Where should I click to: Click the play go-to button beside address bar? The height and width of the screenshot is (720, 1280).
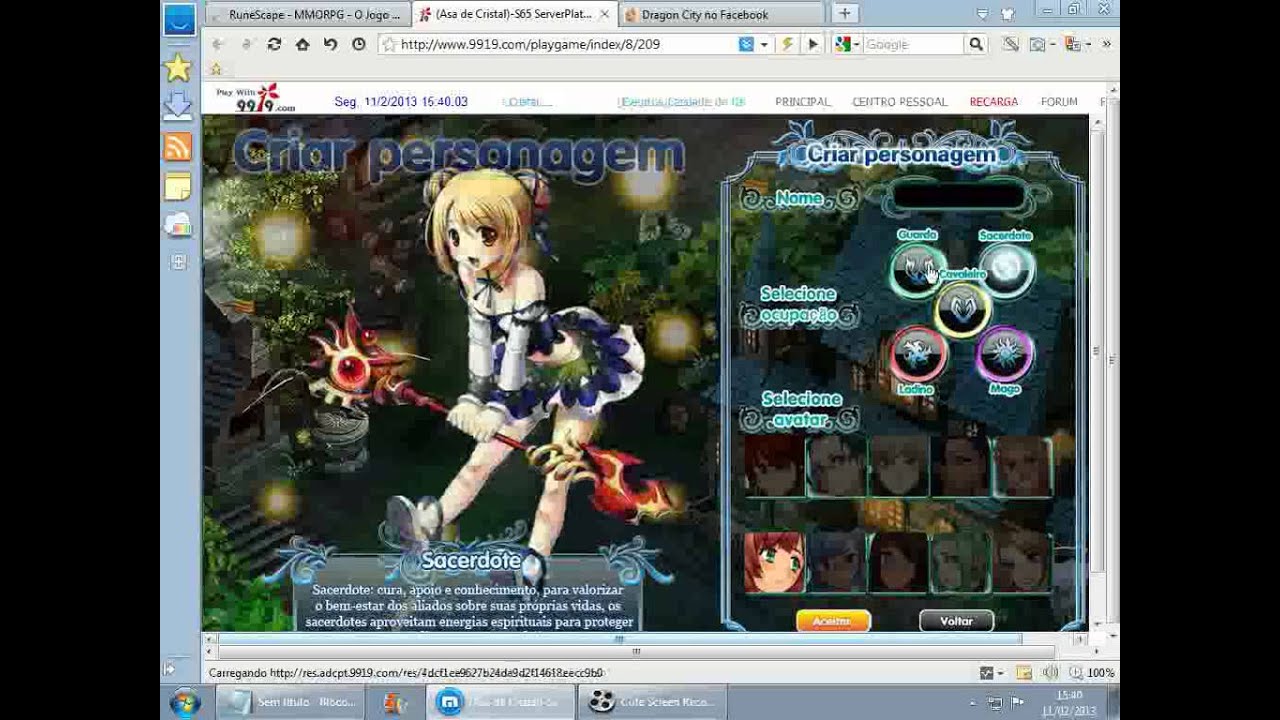coord(813,44)
